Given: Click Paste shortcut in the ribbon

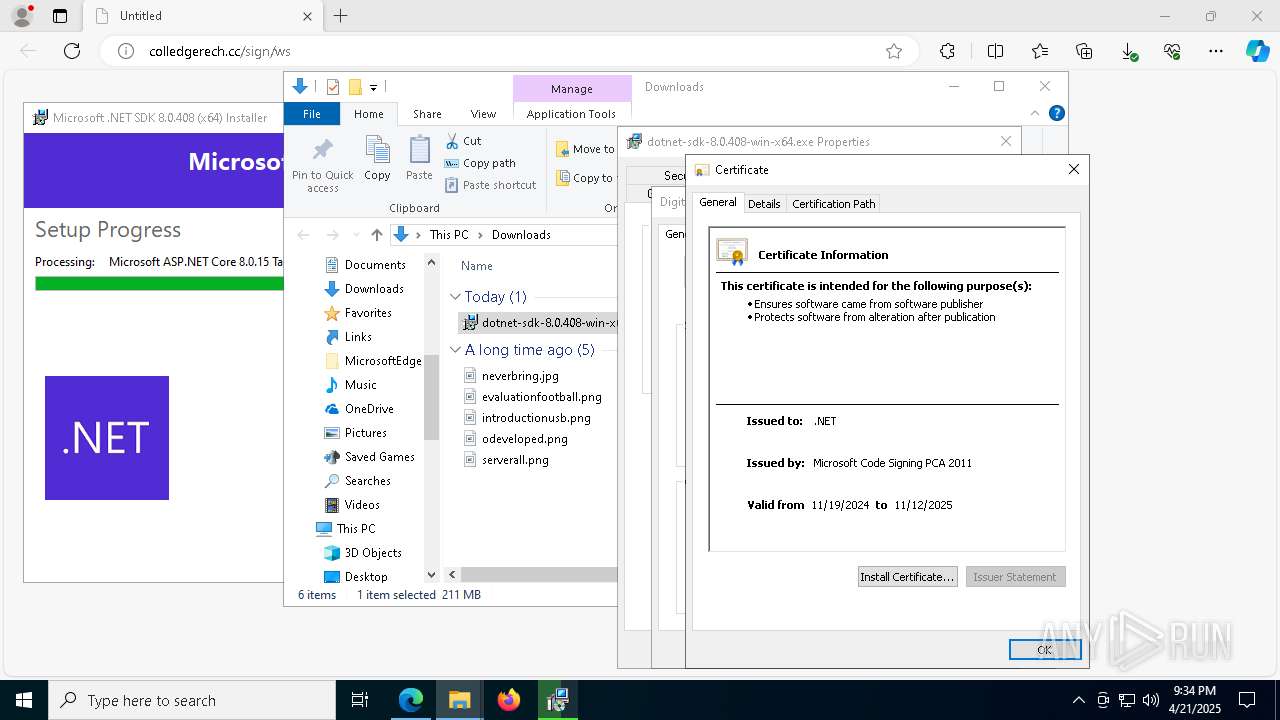Looking at the screenshot, I should click(x=490, y=185).
